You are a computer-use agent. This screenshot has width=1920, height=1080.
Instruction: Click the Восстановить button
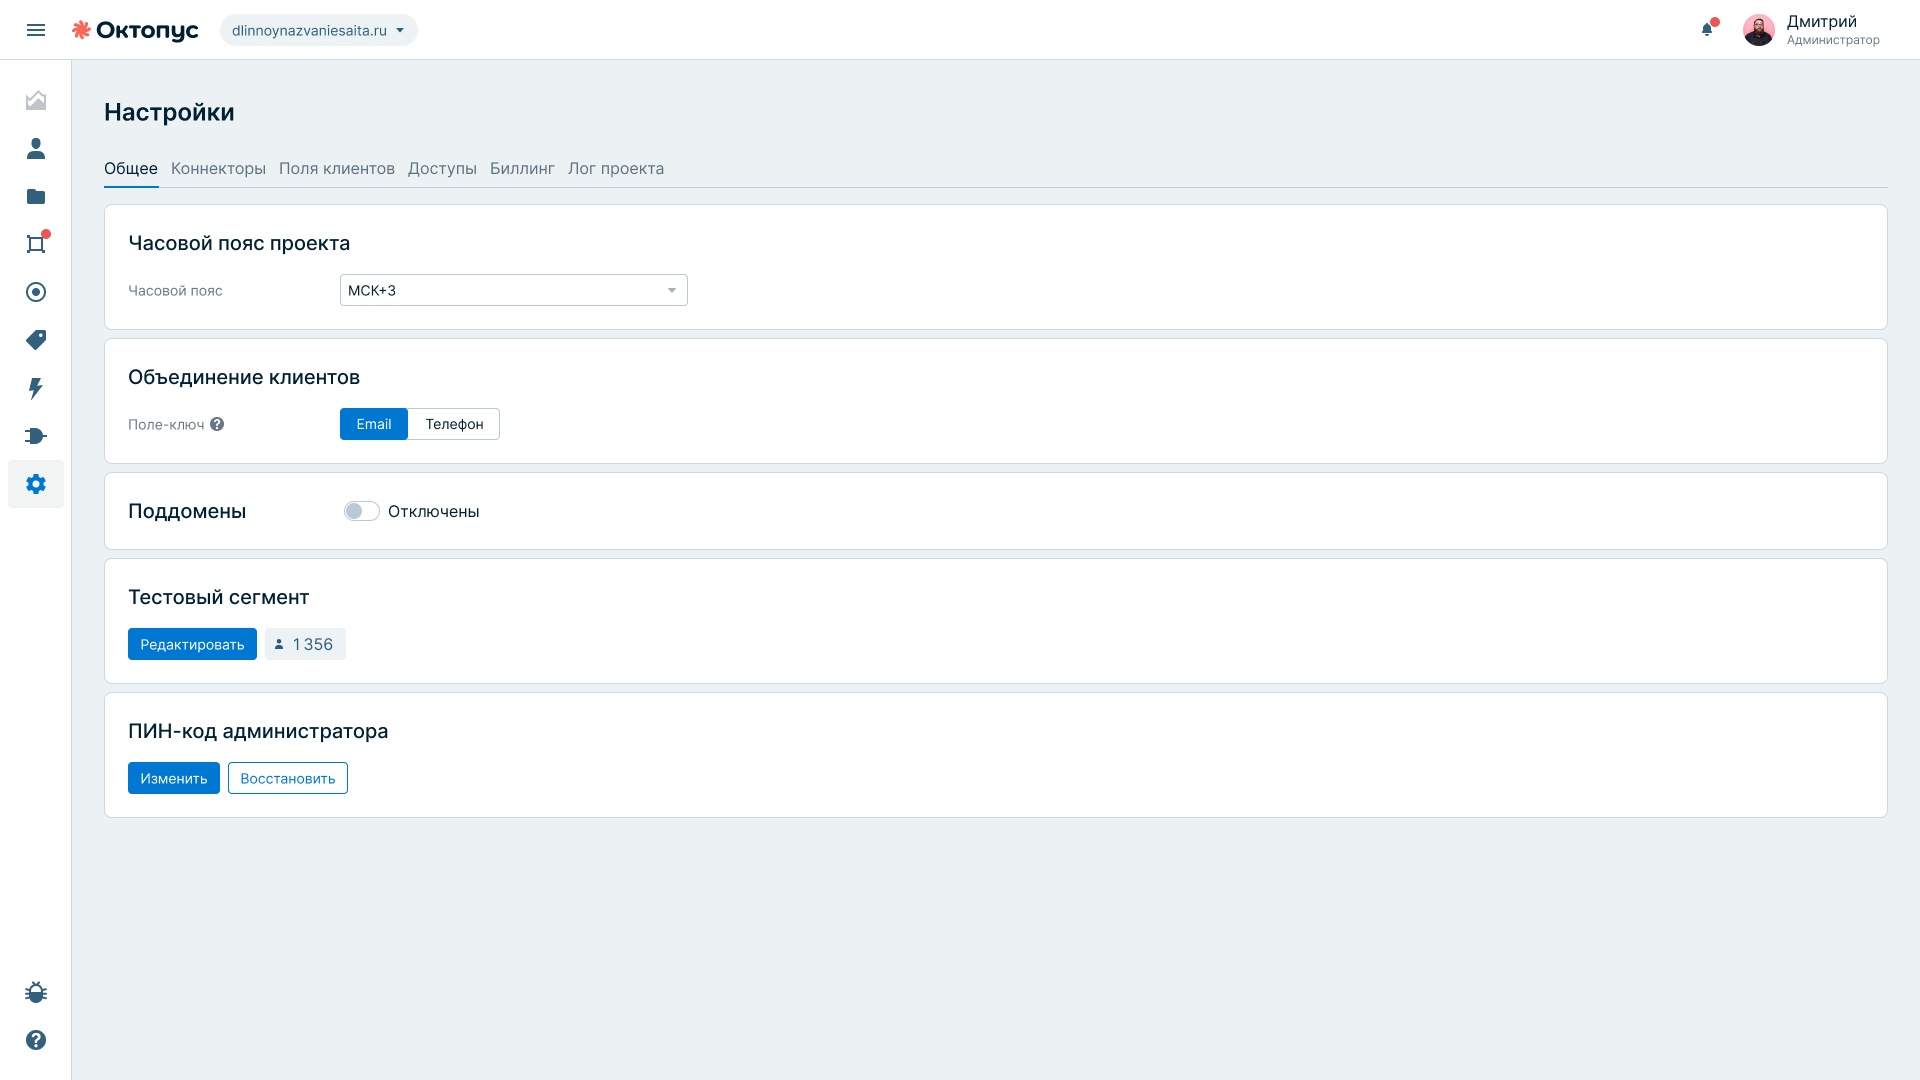(x=288, y=778)
